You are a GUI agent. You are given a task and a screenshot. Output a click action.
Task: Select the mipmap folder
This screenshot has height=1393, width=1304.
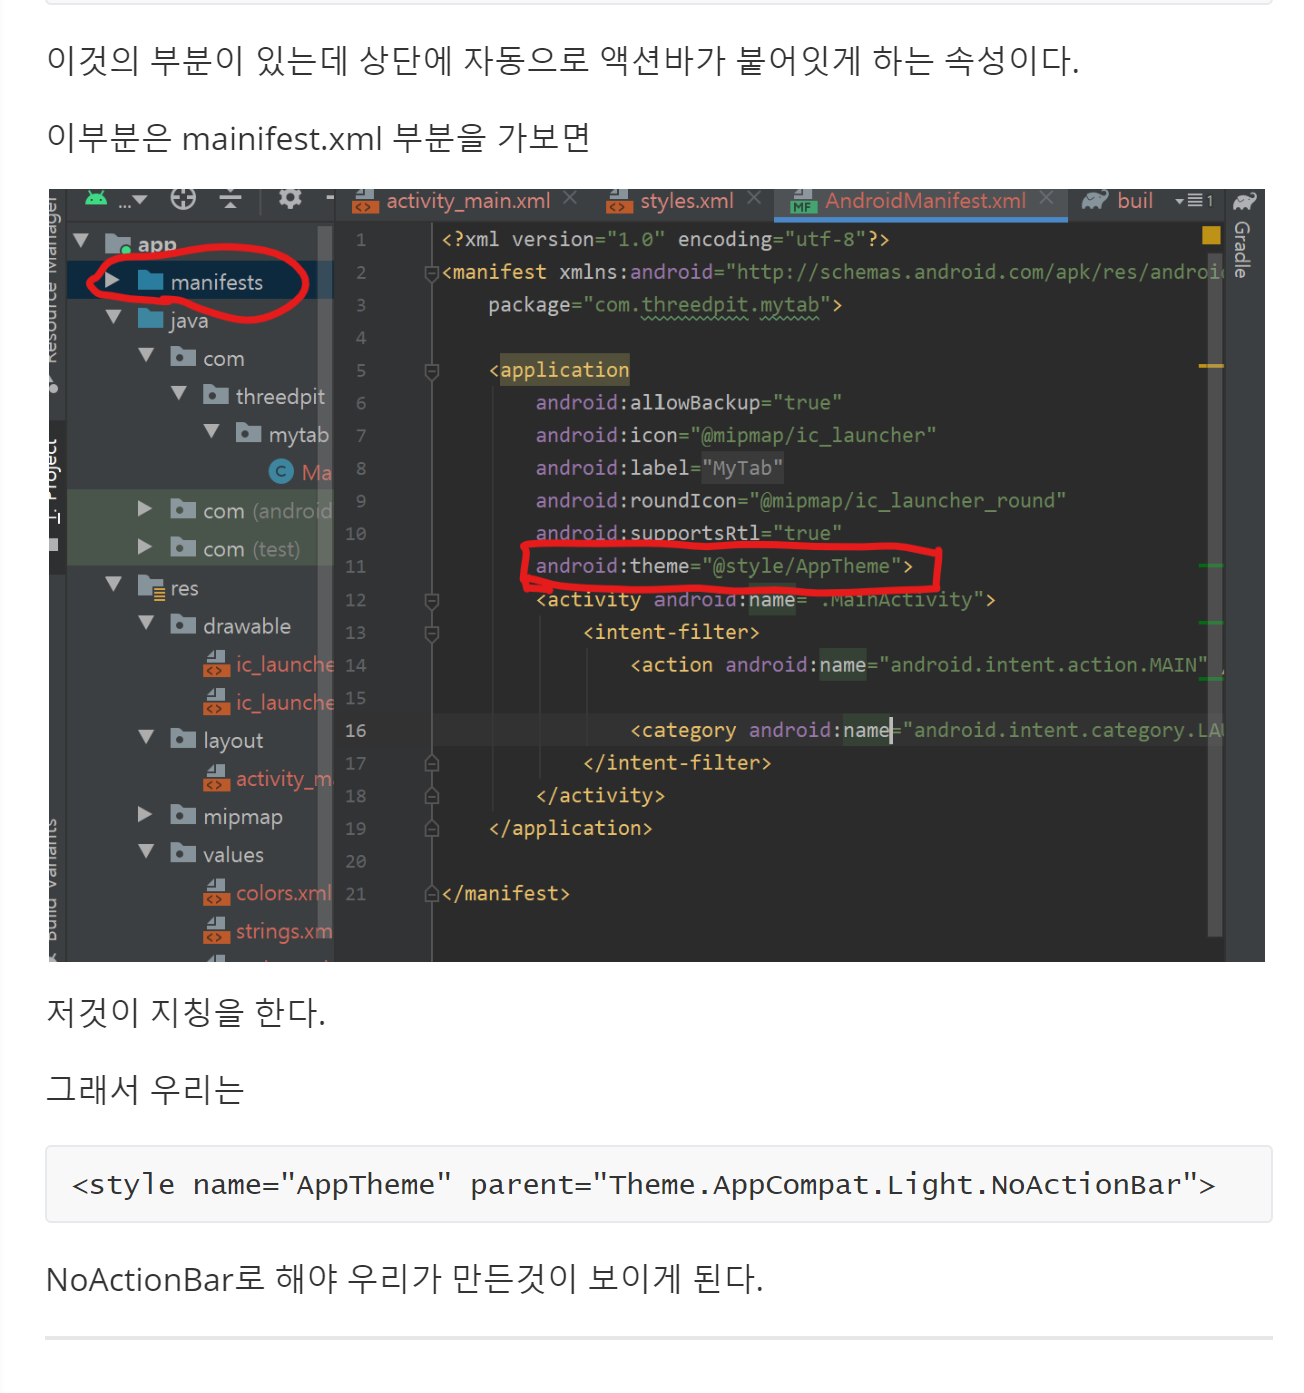[x=227, y=817]
